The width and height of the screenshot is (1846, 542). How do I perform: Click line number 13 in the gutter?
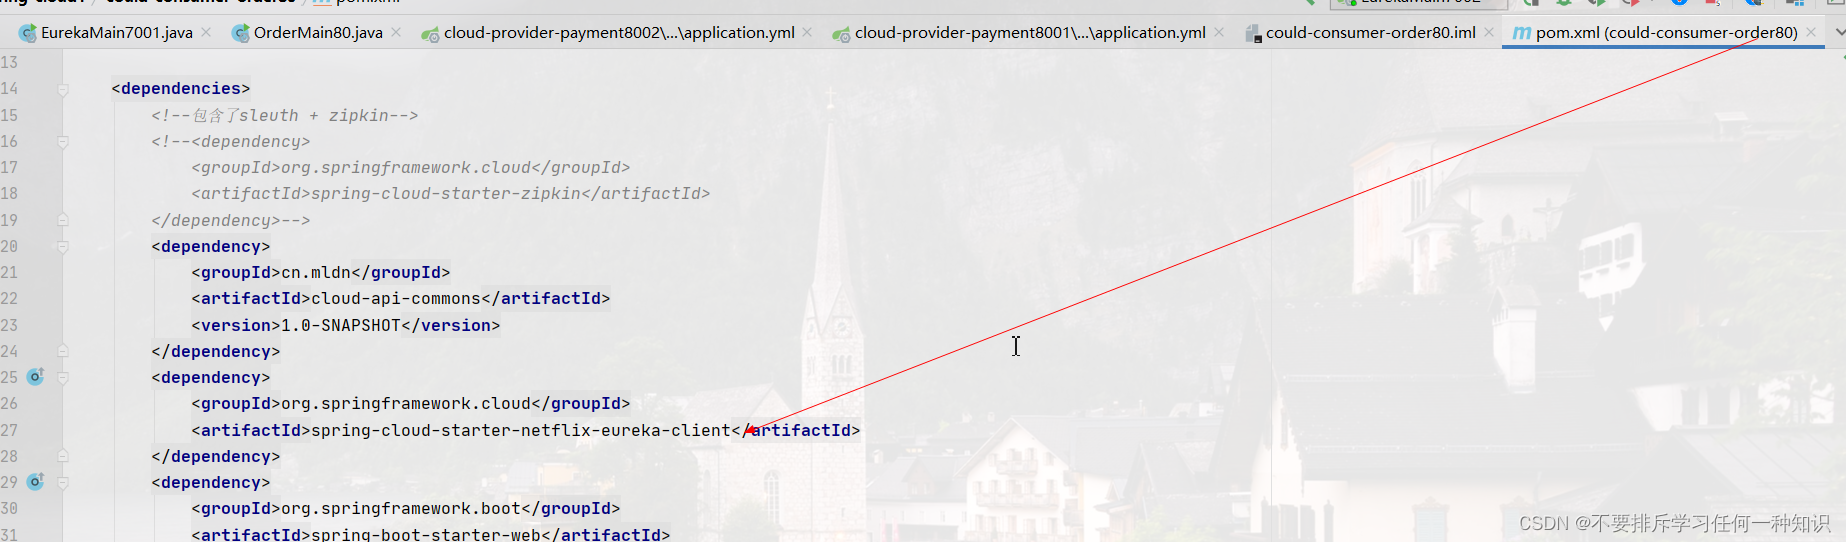[9, 62]
